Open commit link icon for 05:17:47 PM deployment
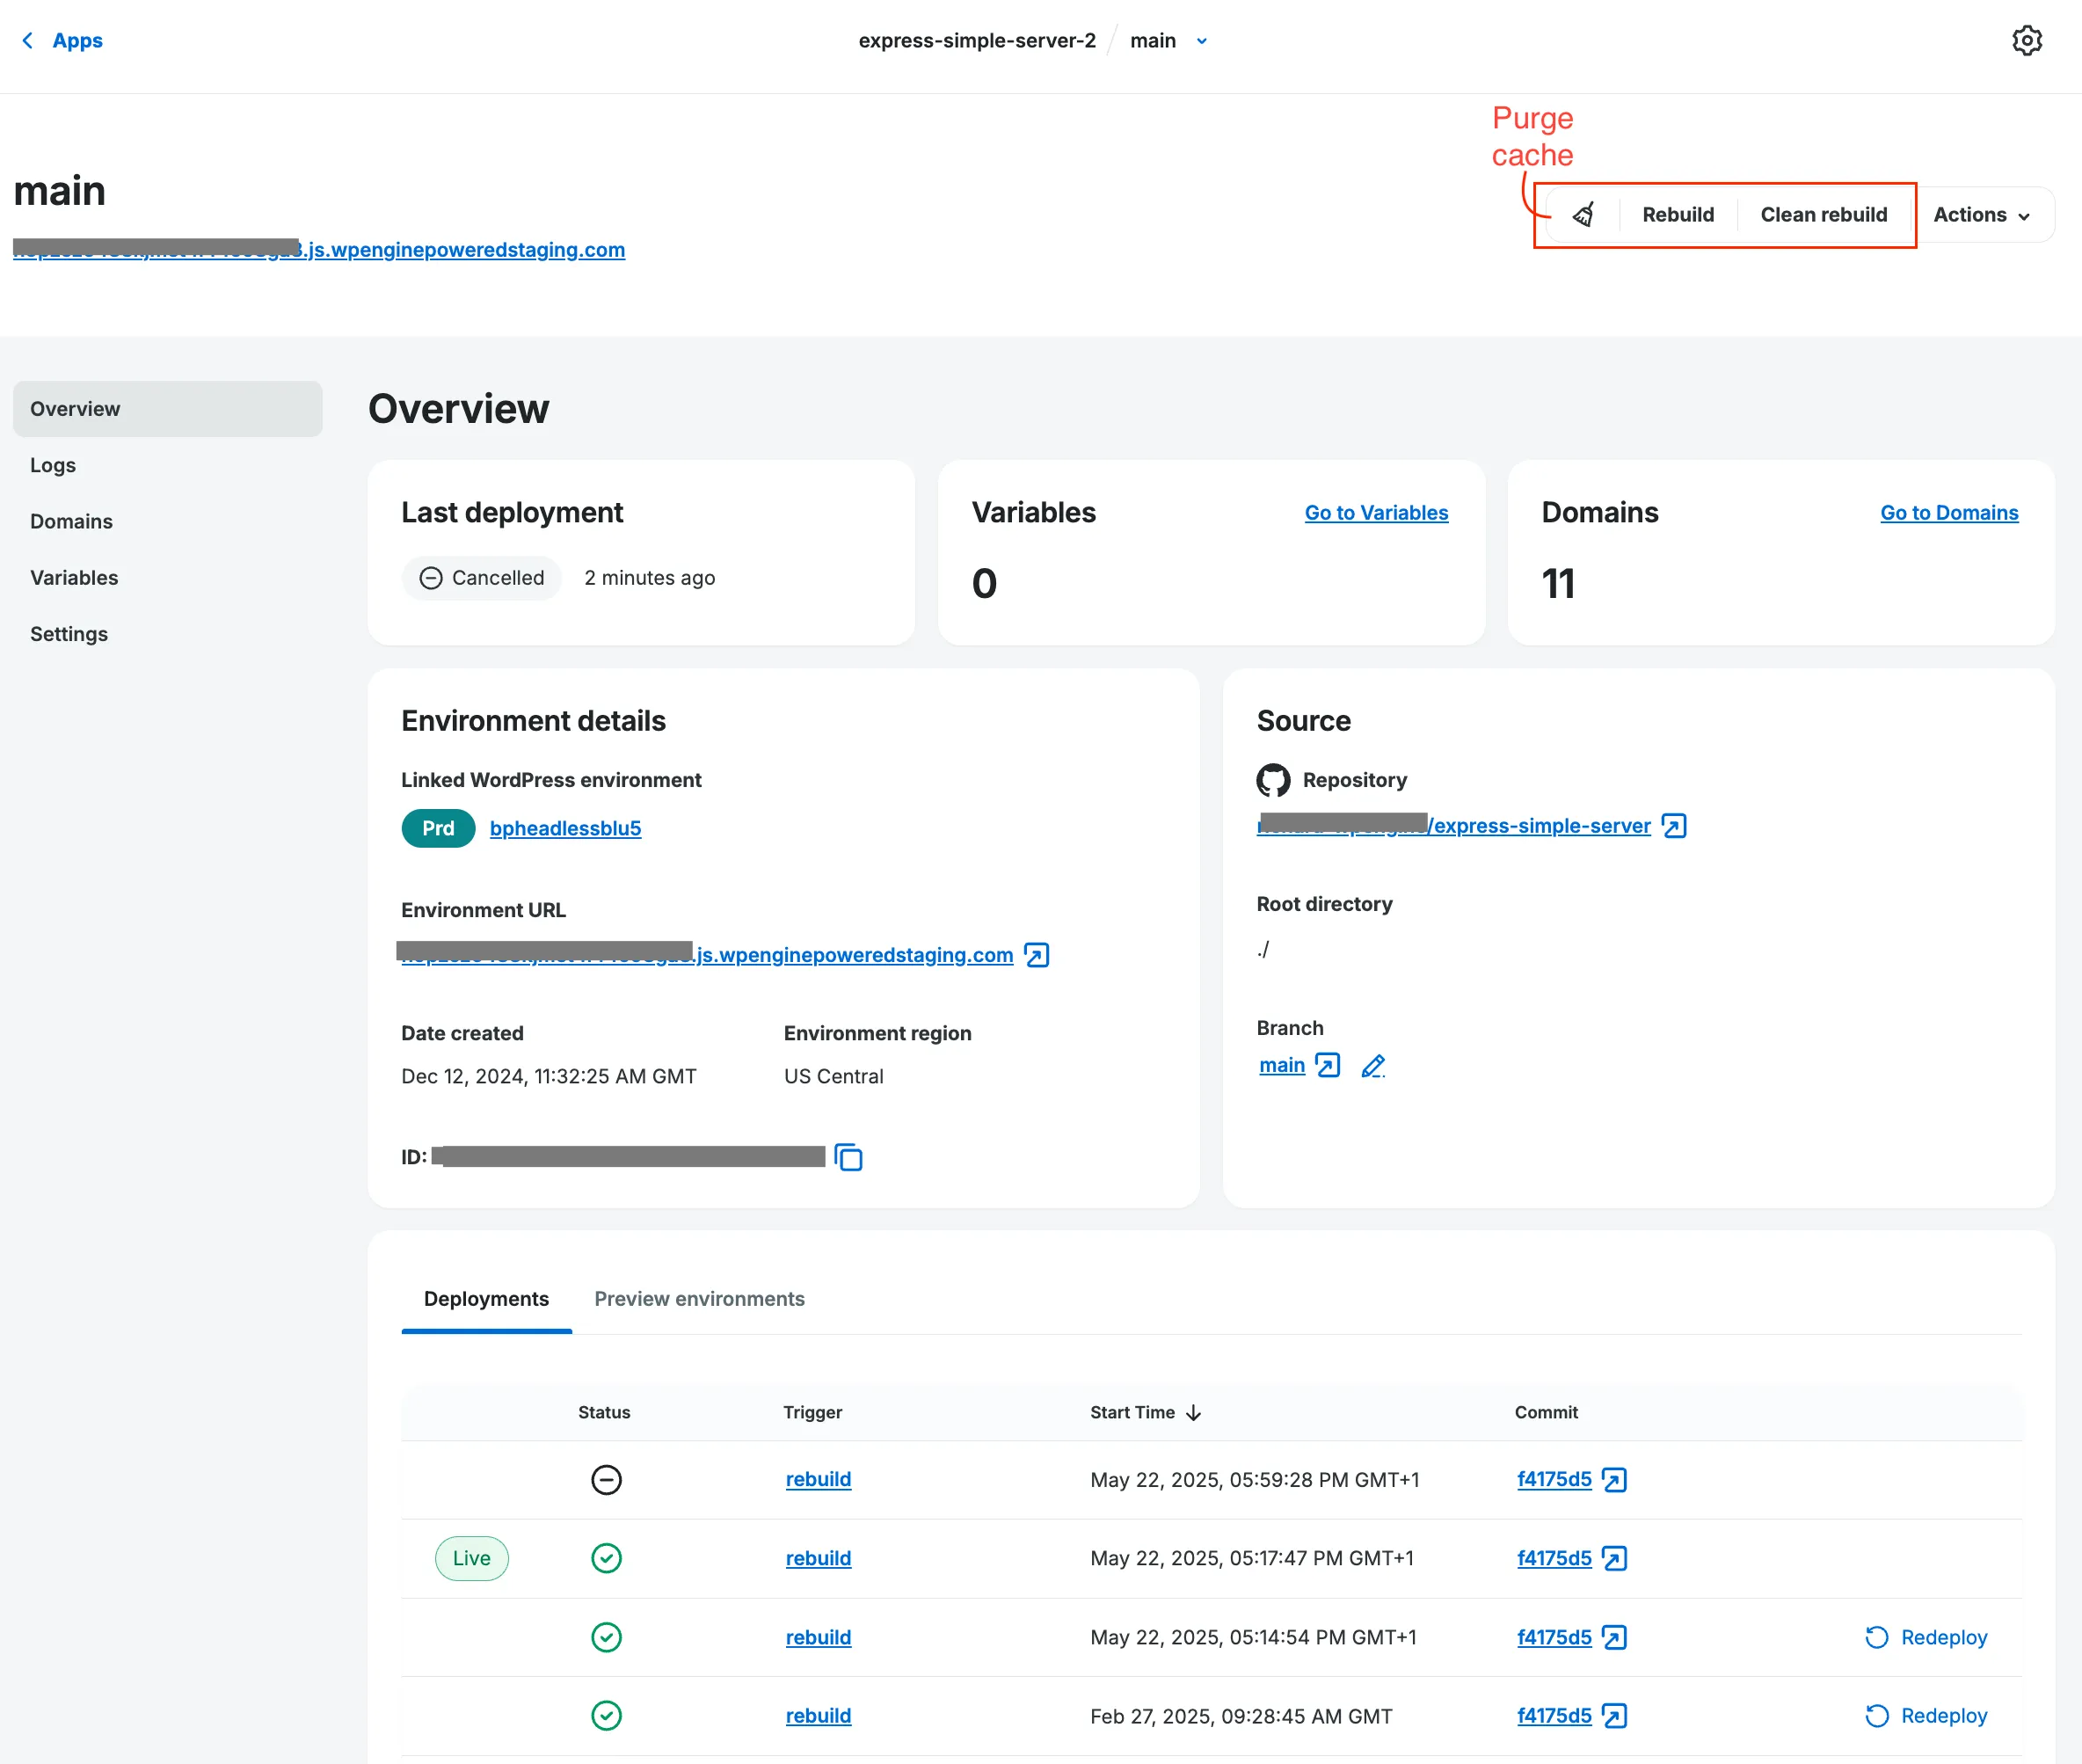Screen dimensions: 2082x1764 coord(1614,1558)
